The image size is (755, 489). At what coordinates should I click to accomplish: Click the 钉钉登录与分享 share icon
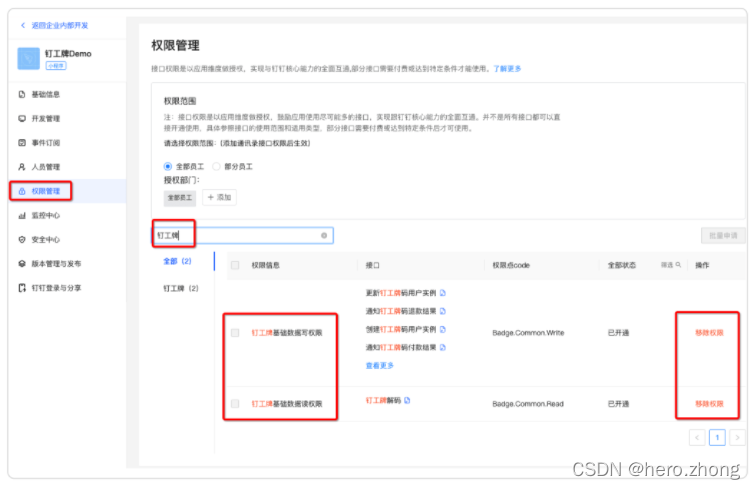click(22, 288)
